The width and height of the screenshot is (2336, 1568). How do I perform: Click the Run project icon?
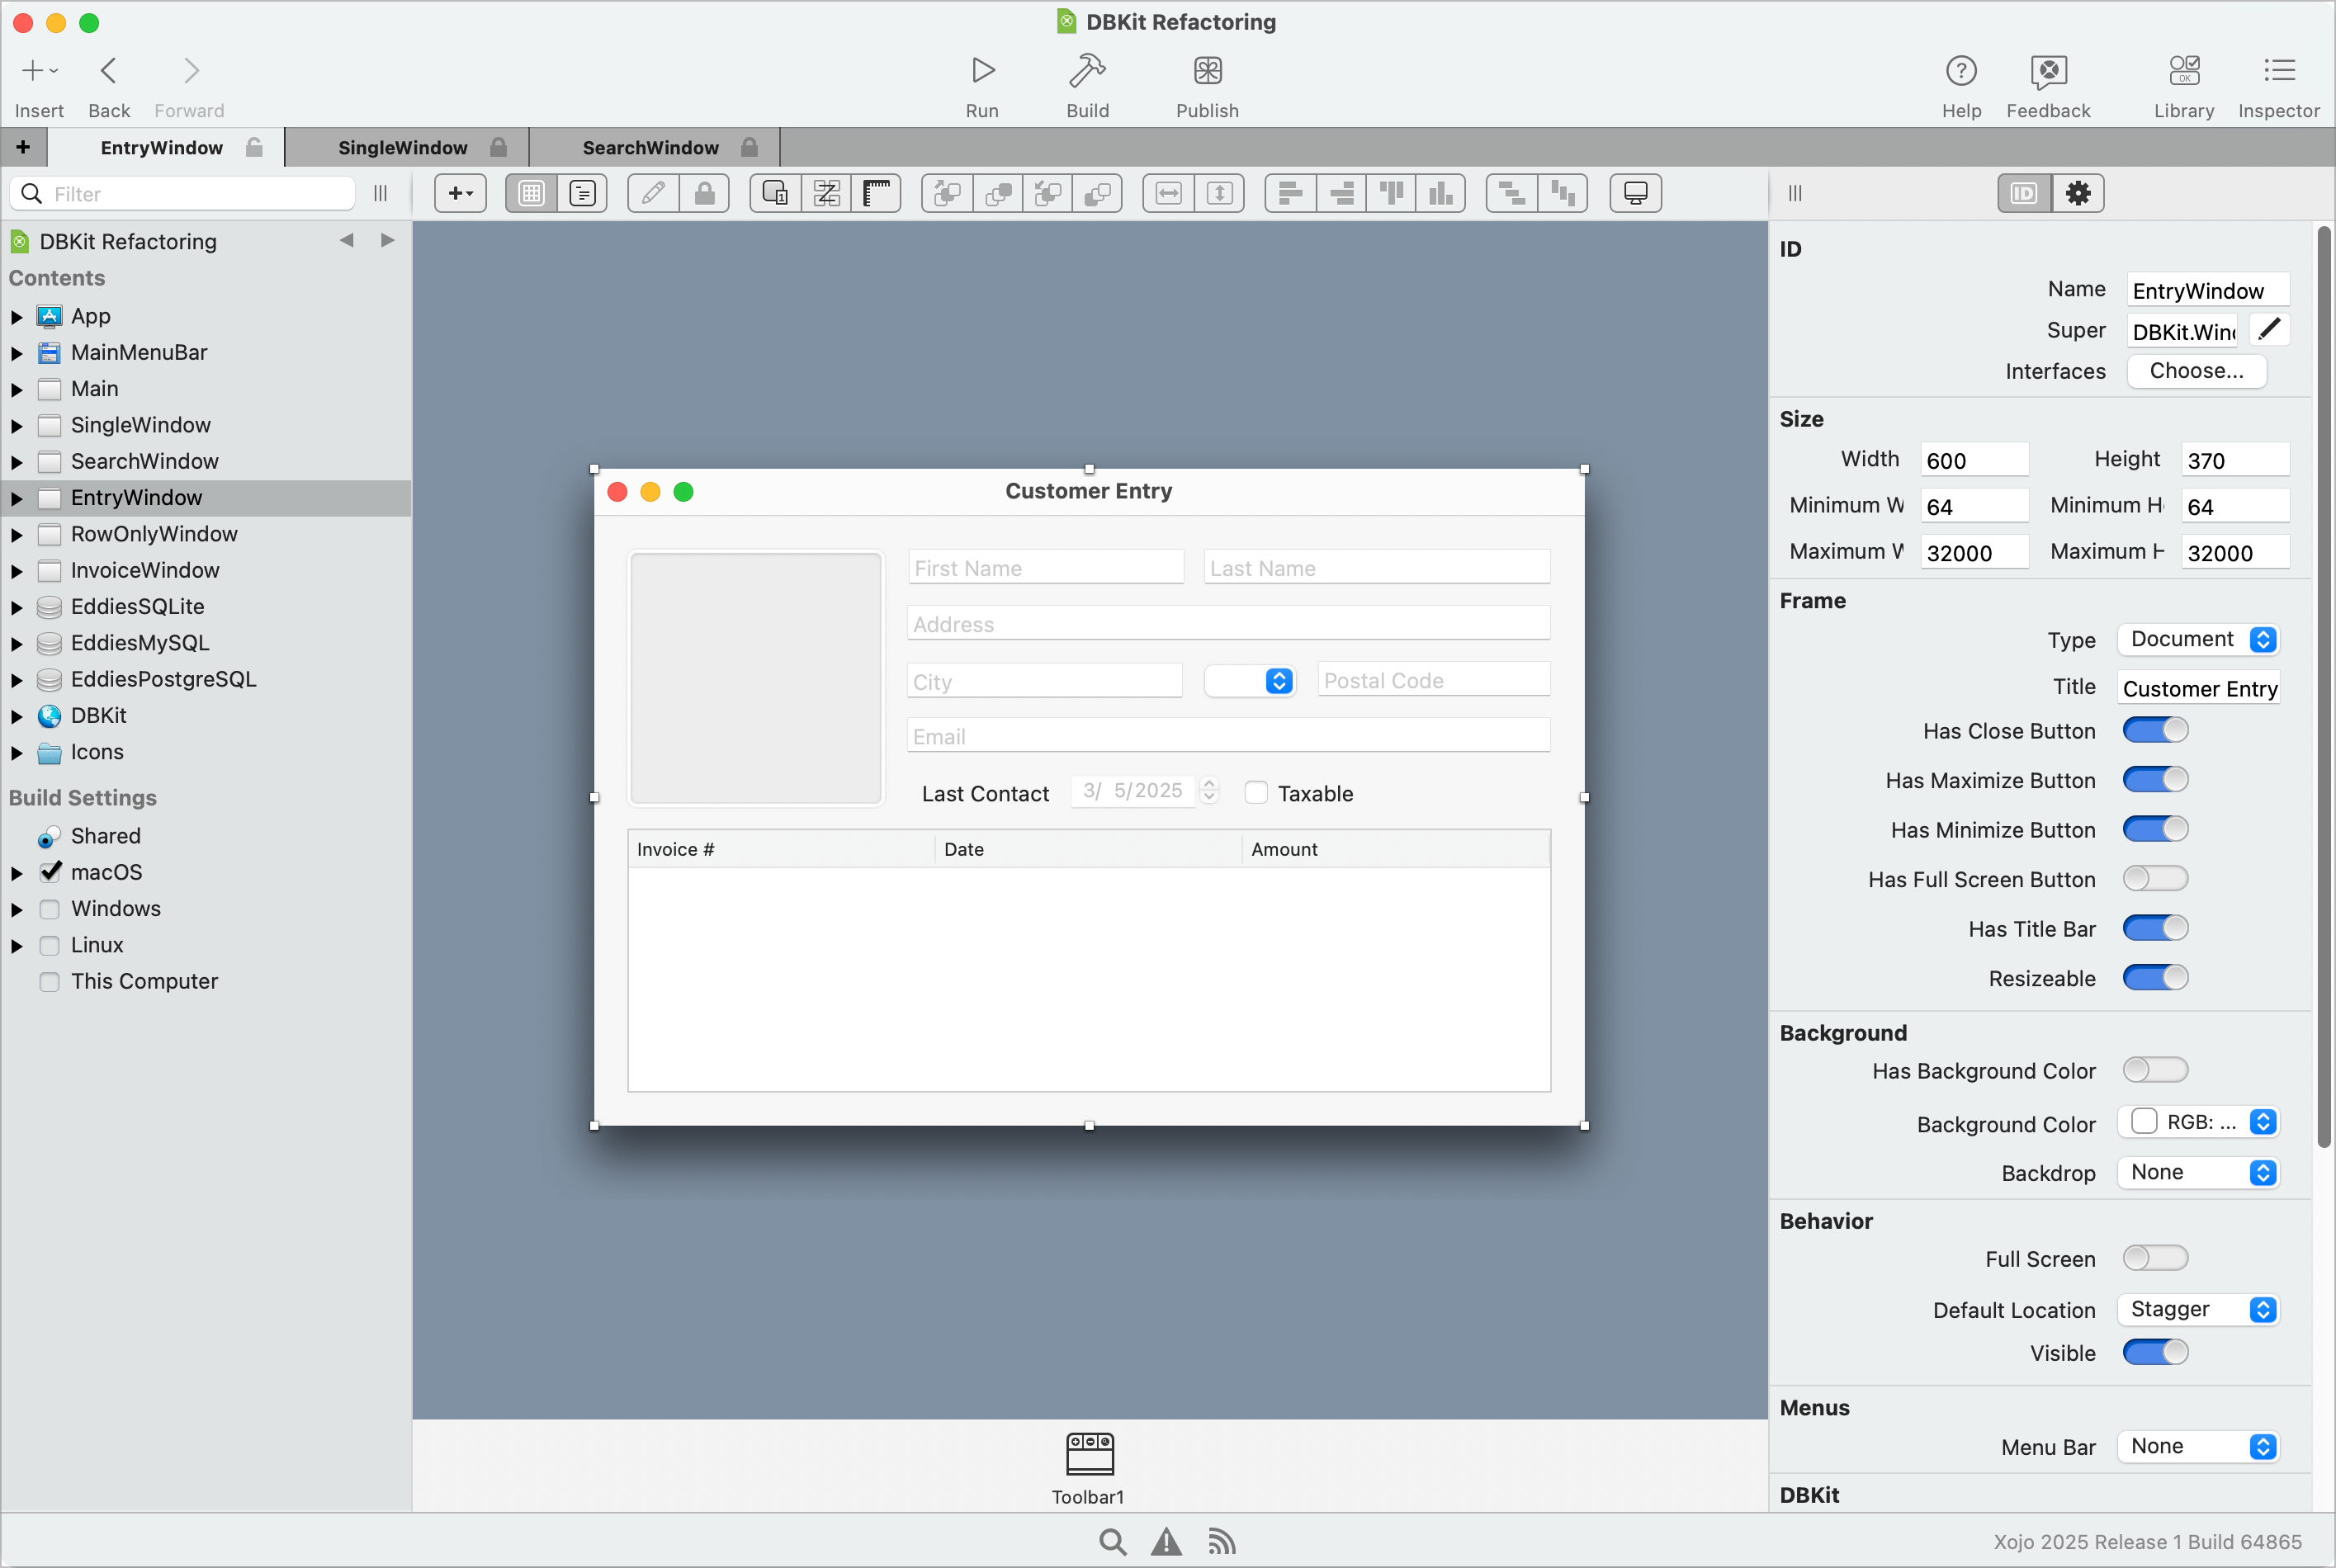982,70
